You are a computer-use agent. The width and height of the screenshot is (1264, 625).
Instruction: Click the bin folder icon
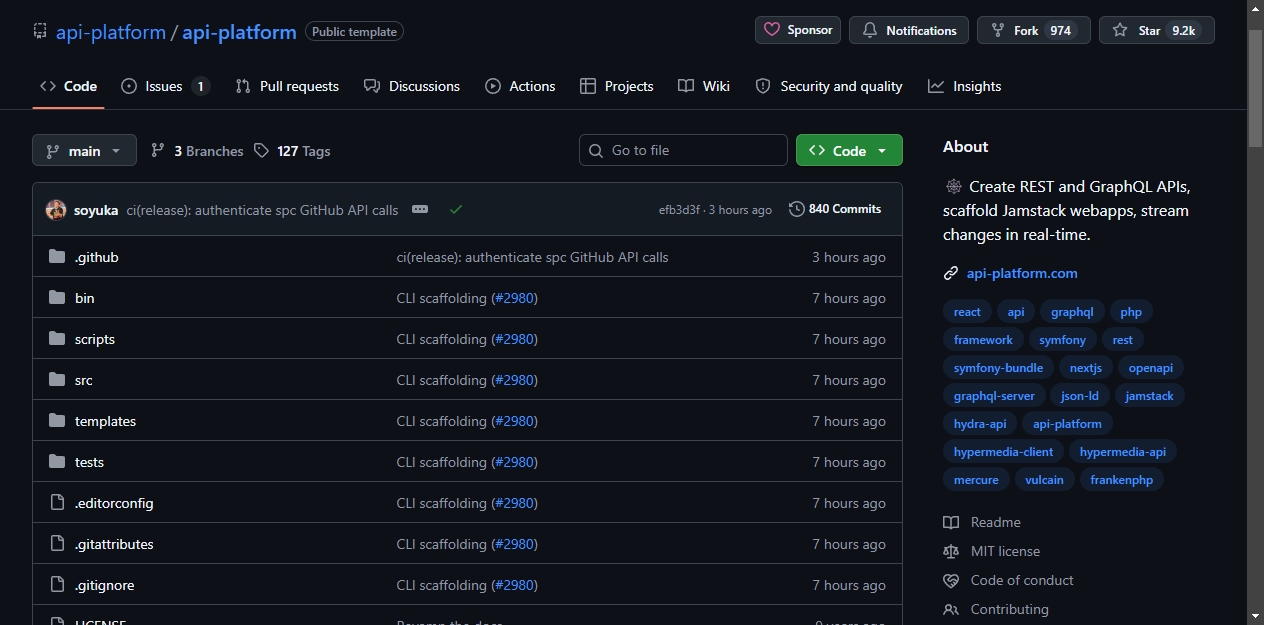click(x=57, y=298)
